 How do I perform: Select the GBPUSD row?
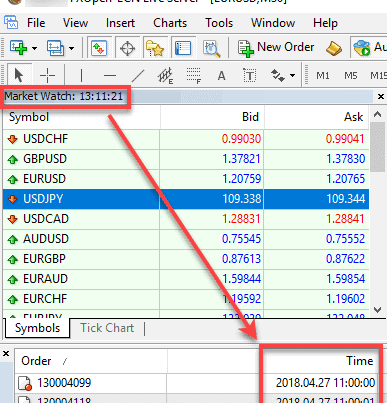click(x=186, y=159)
